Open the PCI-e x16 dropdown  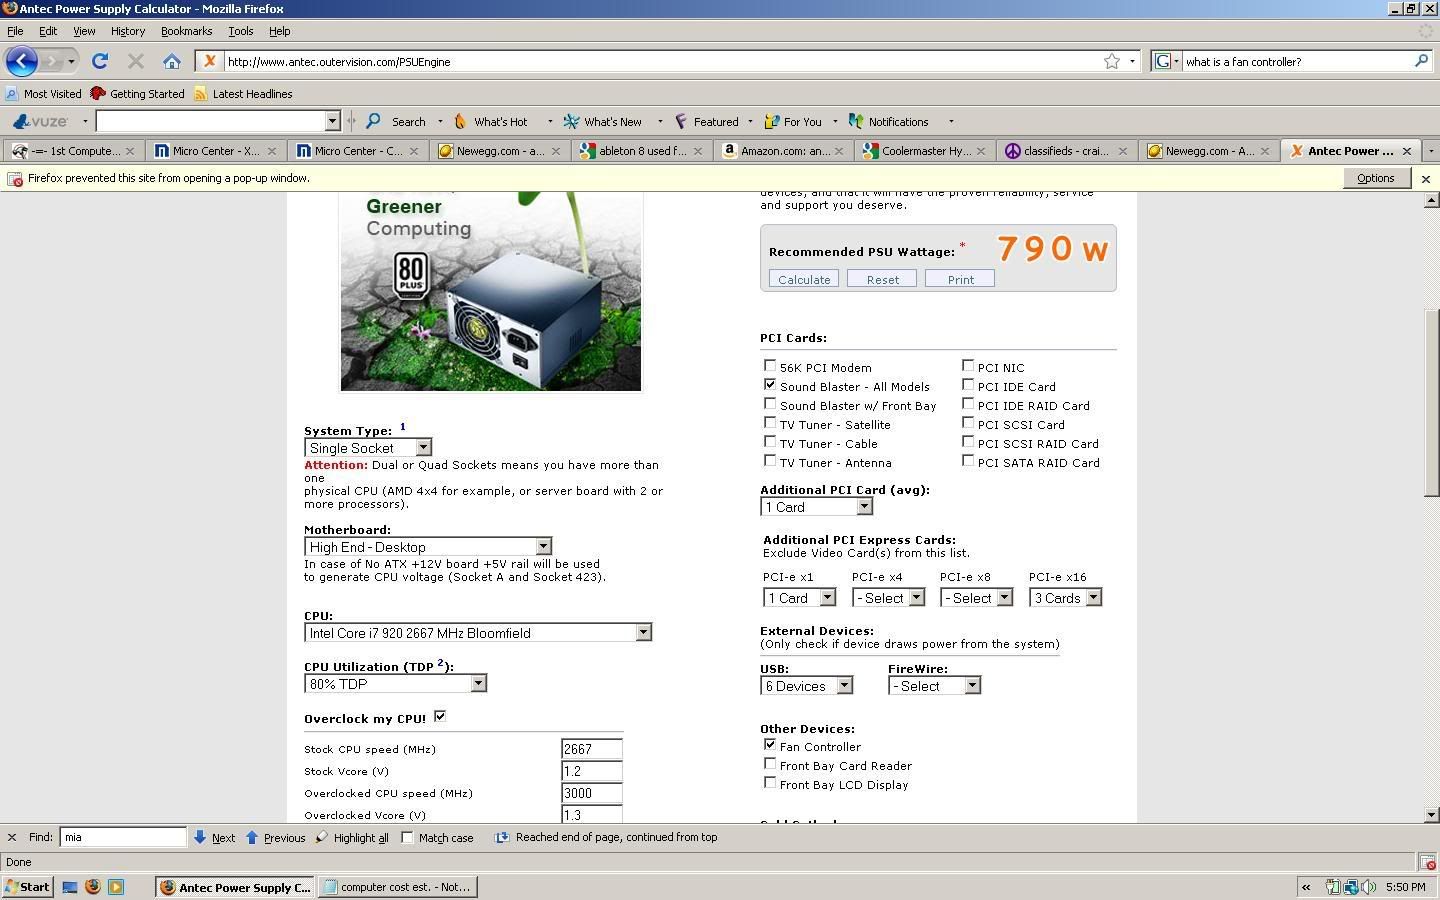coord(1065,598)
